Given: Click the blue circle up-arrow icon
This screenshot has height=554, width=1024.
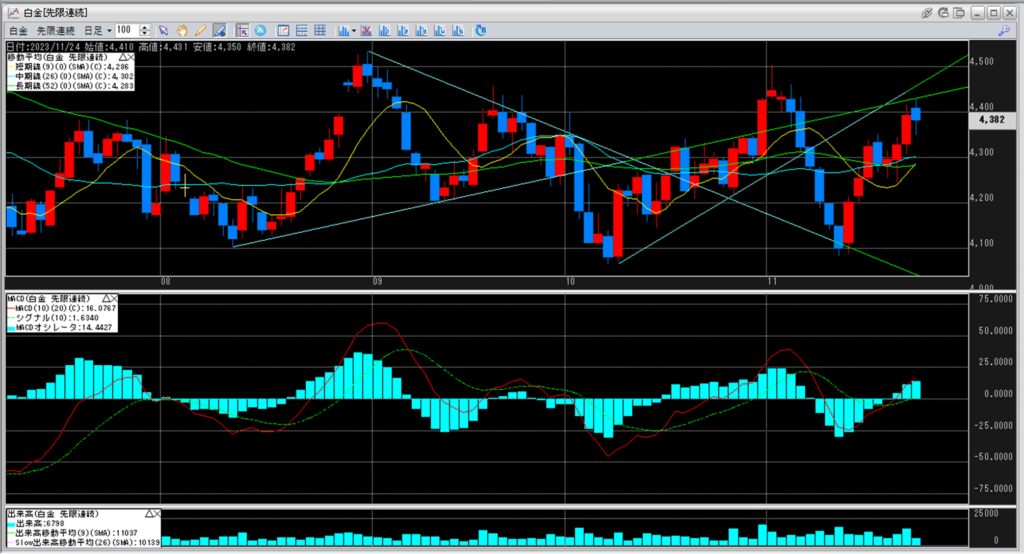Looking at the screenshot, I should click(x=261, y=31).
